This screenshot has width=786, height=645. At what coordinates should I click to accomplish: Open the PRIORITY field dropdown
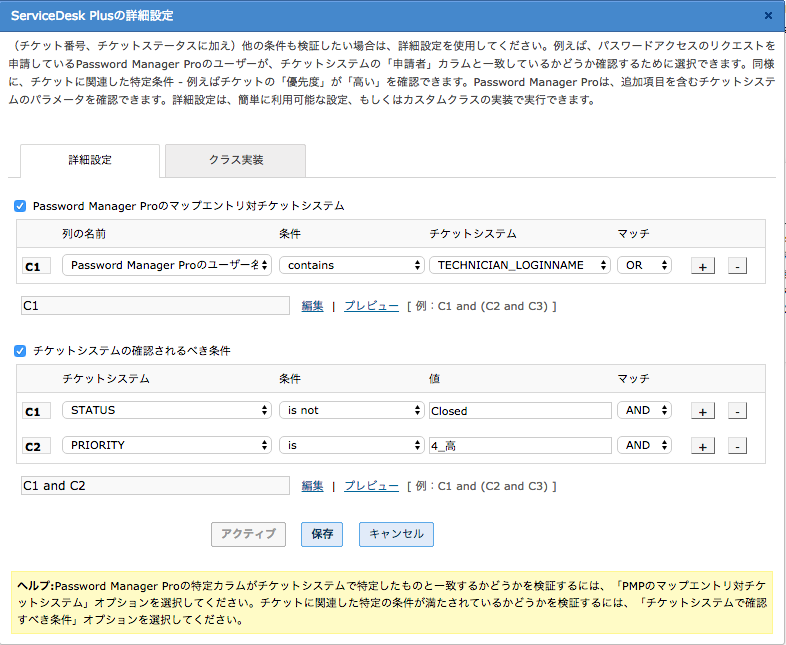167,445
